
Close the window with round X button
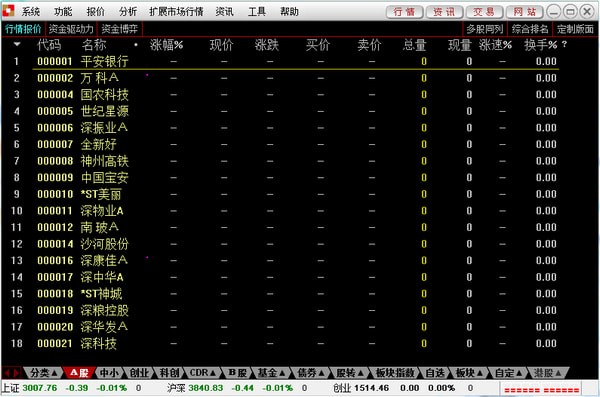(587, 12)
